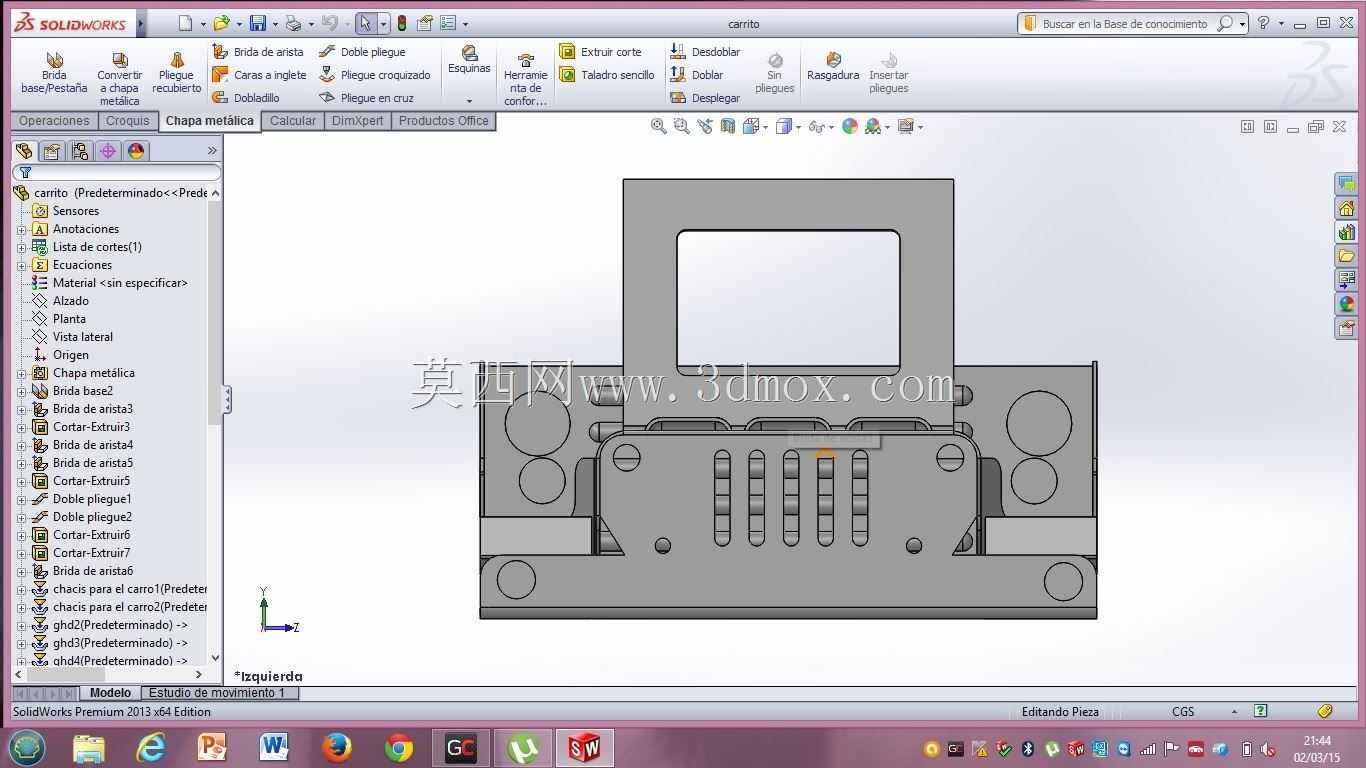Viewport: 1366px width, 768px height.
Task: Click the Brida base/Pestaña tool
Action: coord(54,73)
